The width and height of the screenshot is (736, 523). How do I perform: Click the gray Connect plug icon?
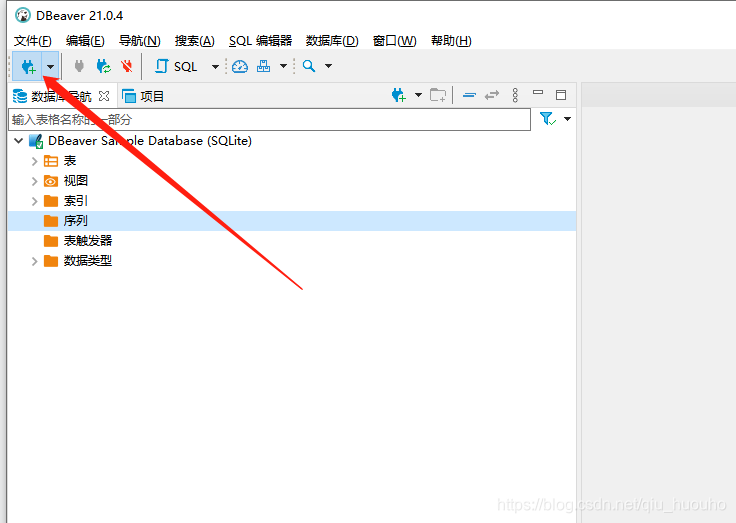click(x=79, y=66)
